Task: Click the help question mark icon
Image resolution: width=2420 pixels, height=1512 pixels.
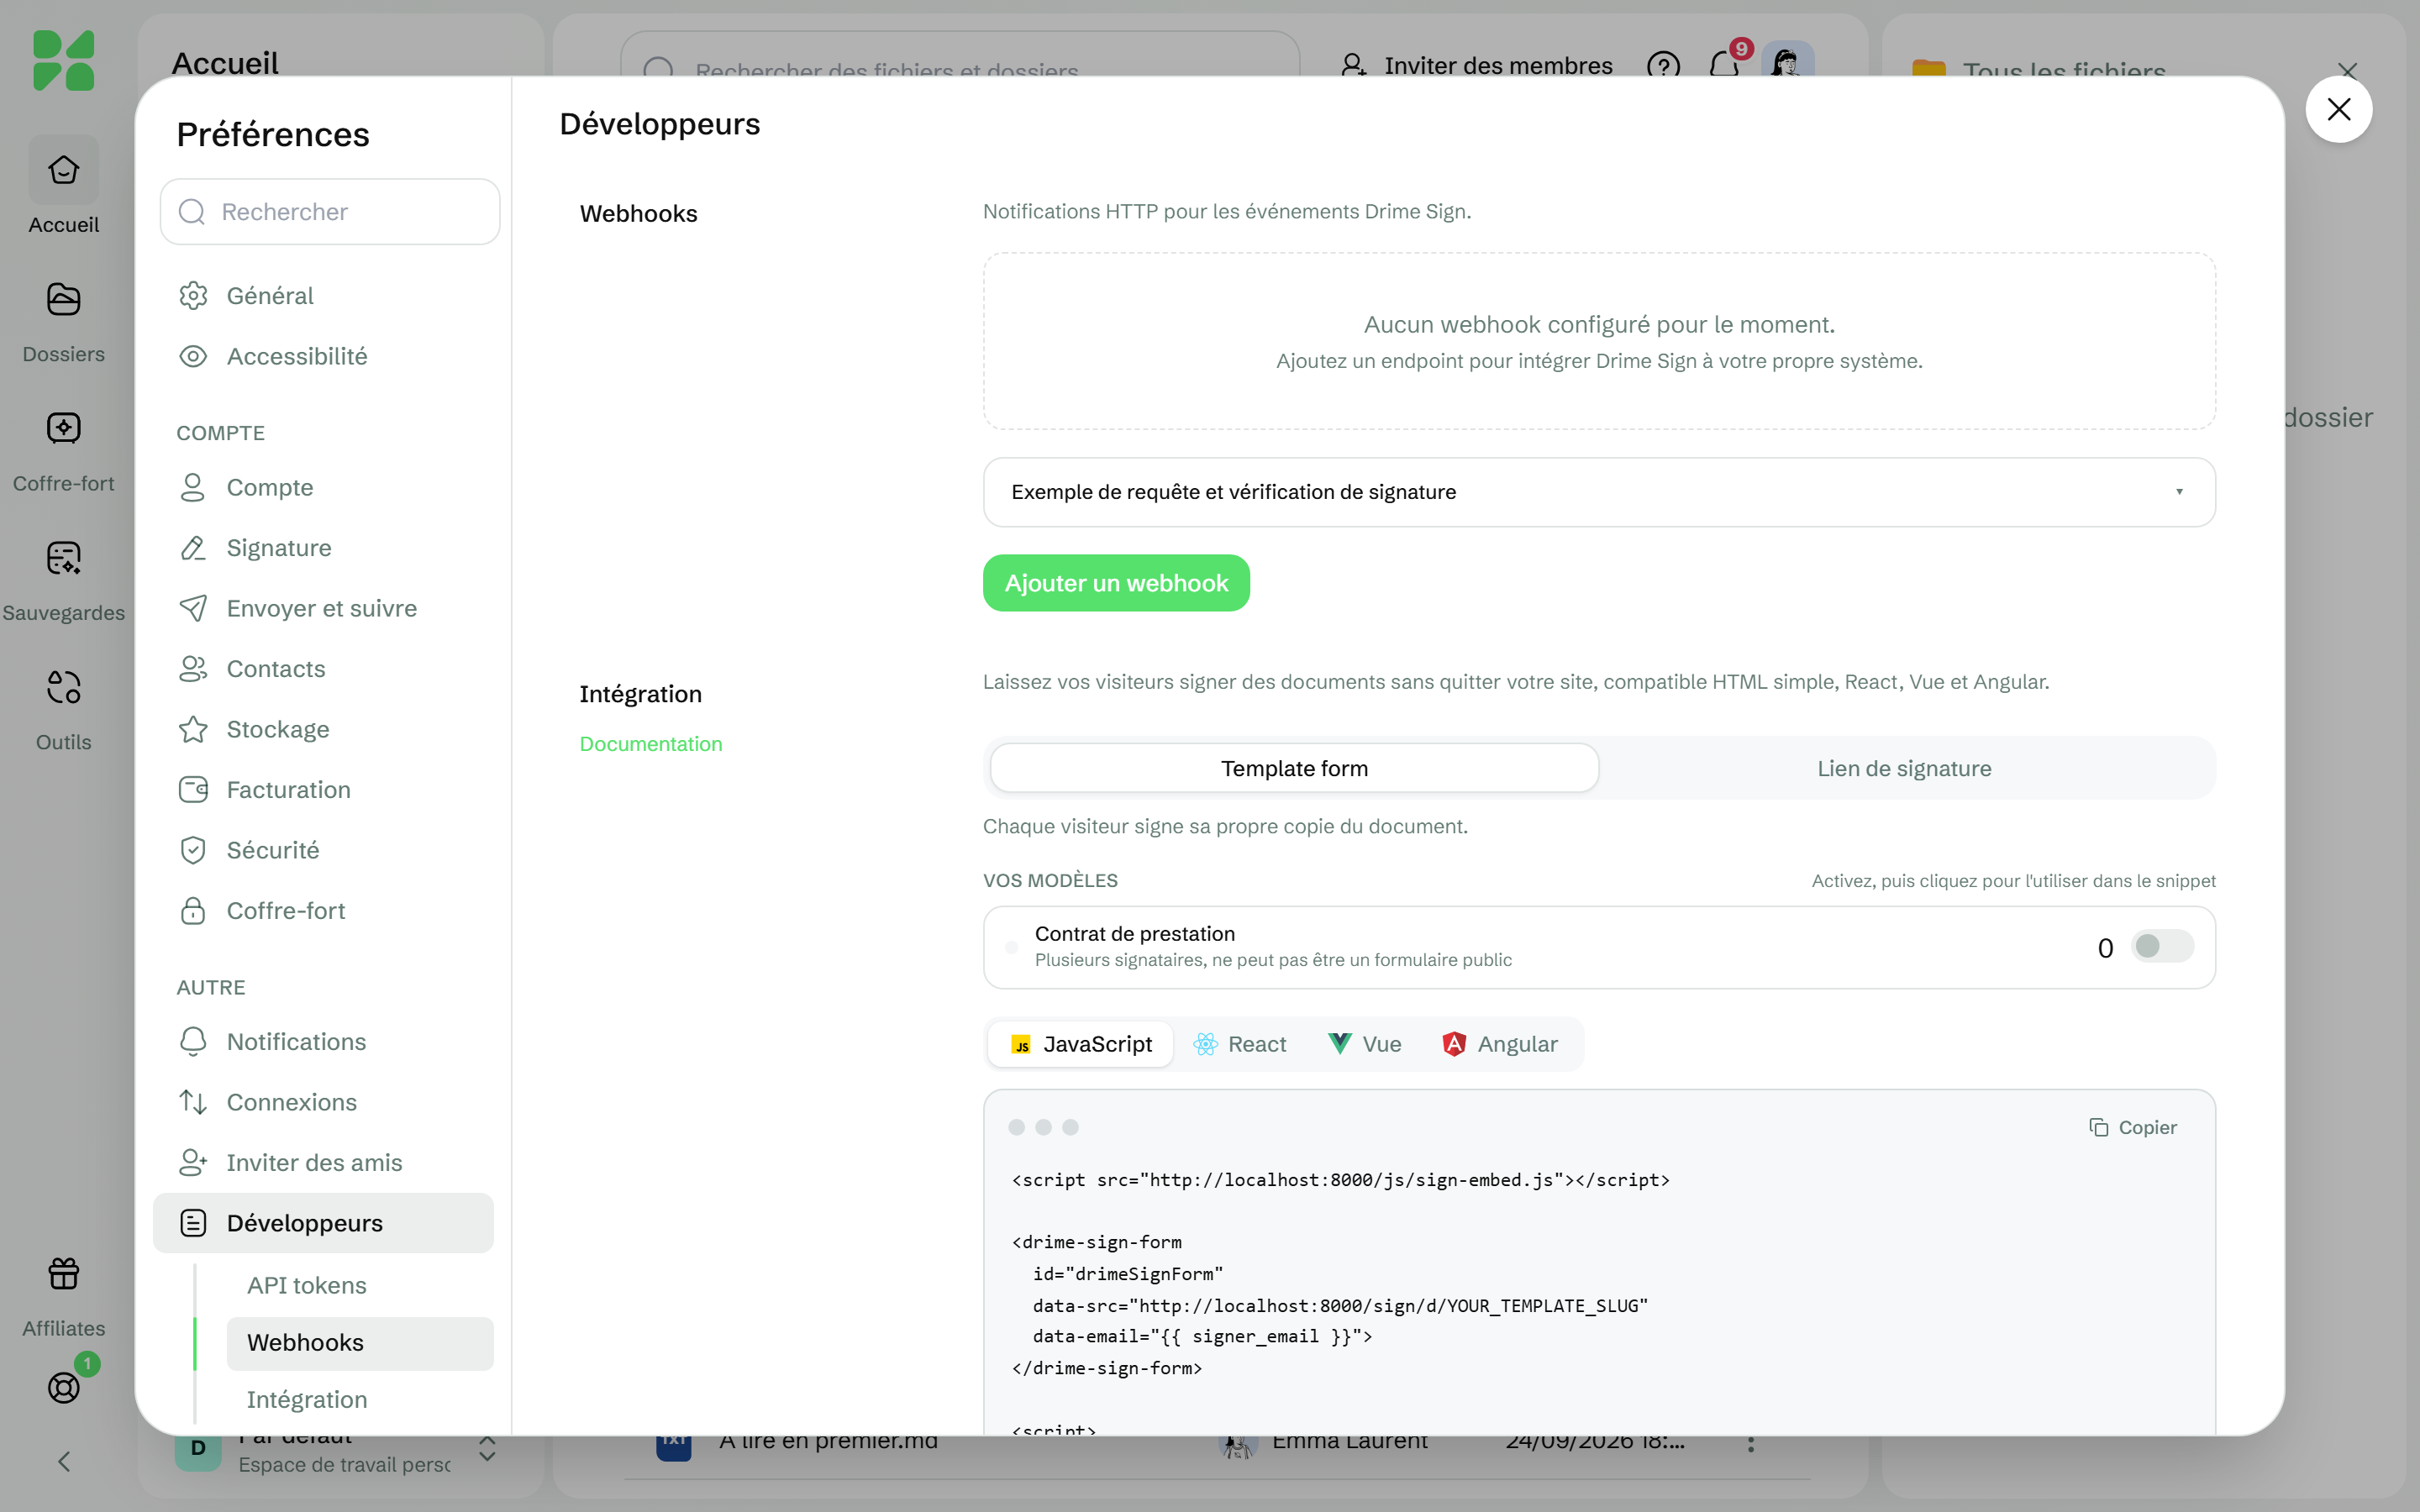Action: 1663,66
